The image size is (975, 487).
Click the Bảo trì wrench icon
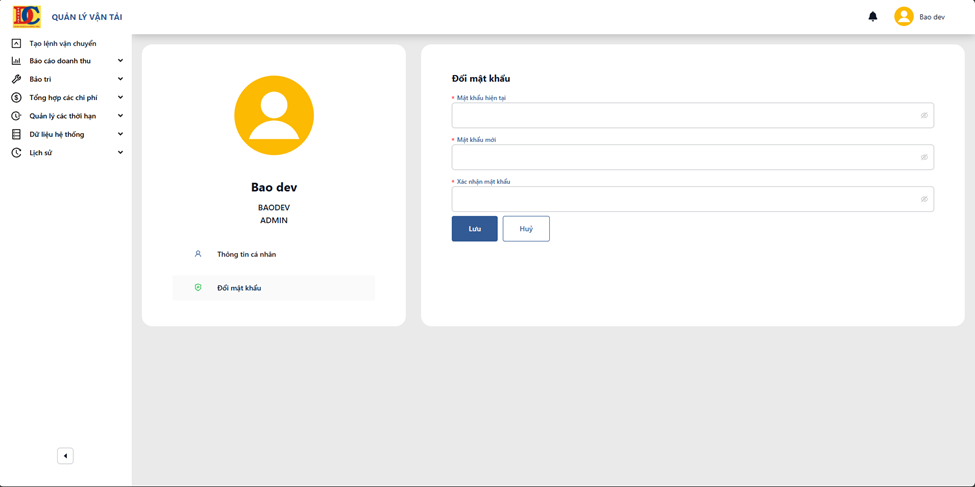pos(17,79)
